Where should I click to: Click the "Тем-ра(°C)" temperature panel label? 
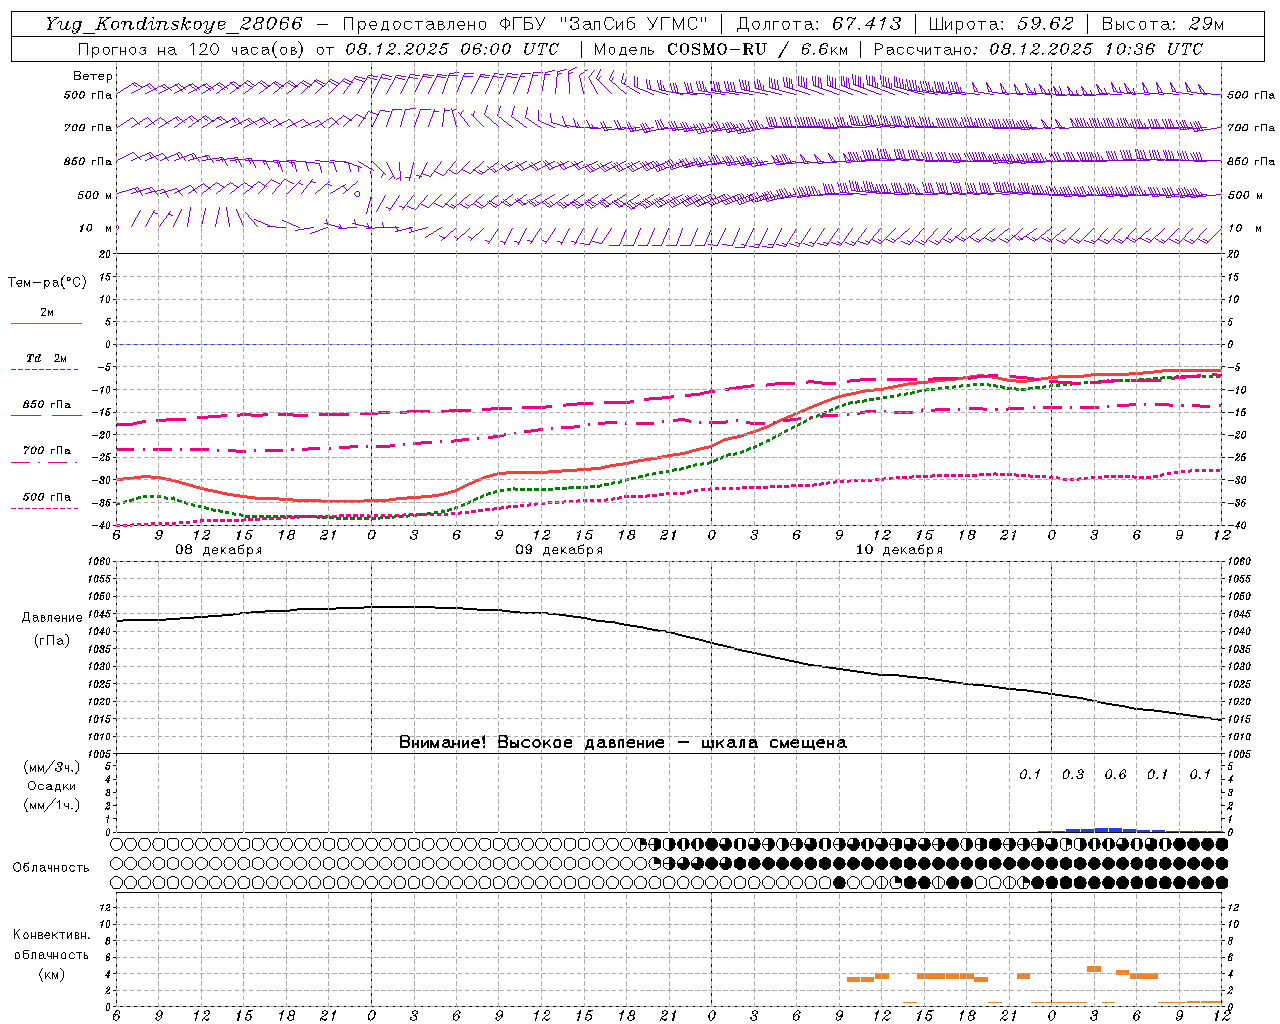pos(47,283)
